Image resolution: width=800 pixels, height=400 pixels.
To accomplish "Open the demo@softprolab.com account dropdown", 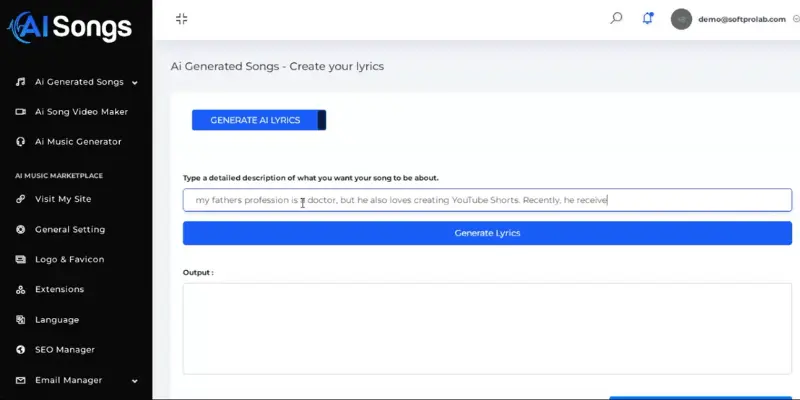I will tap(735, 19).
